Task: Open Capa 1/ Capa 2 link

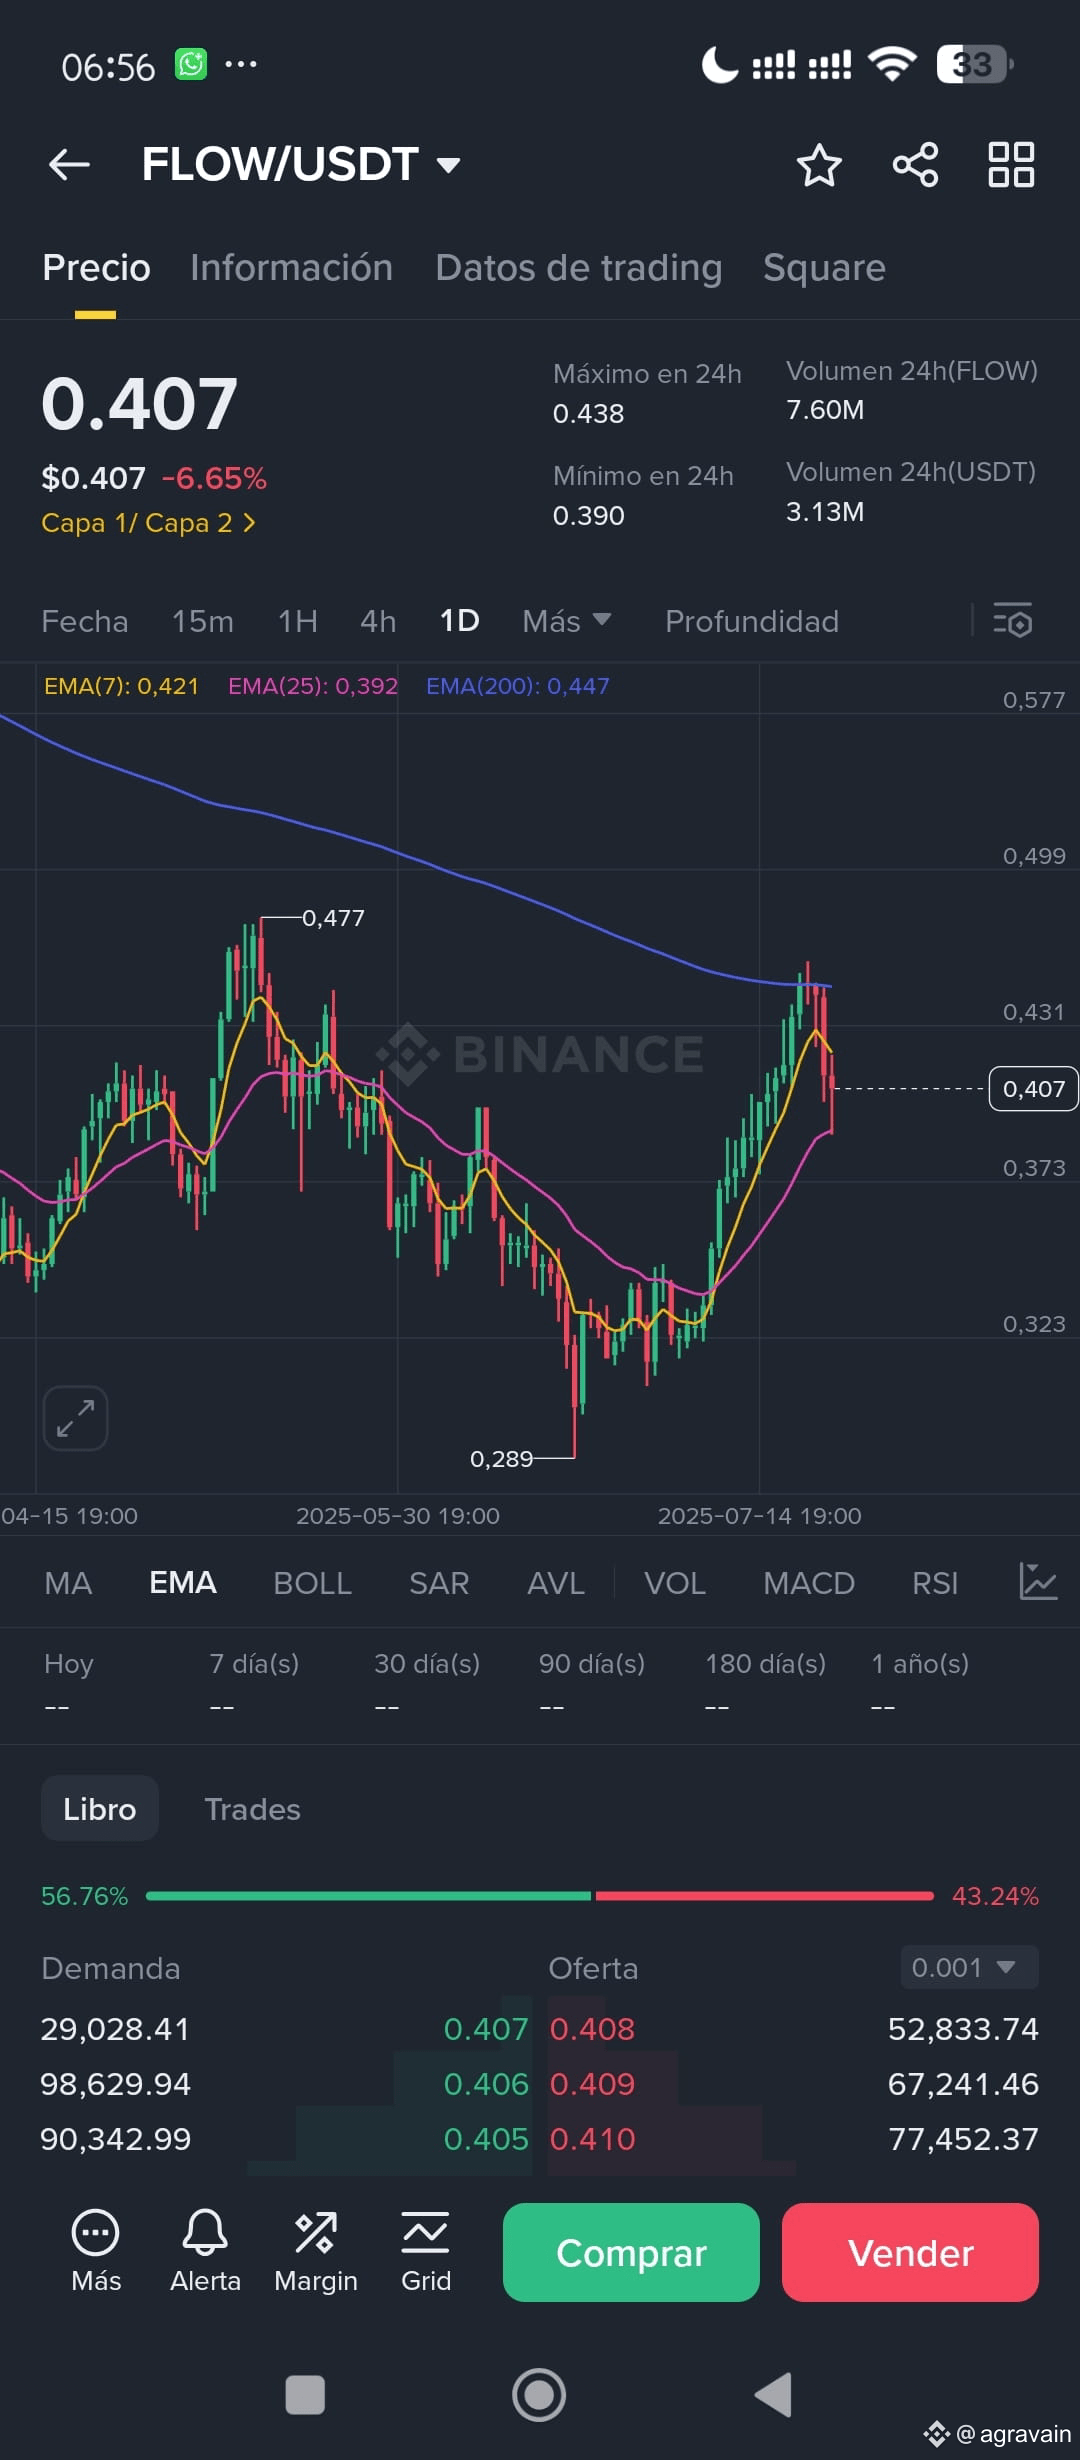Action: coord(149,523)
